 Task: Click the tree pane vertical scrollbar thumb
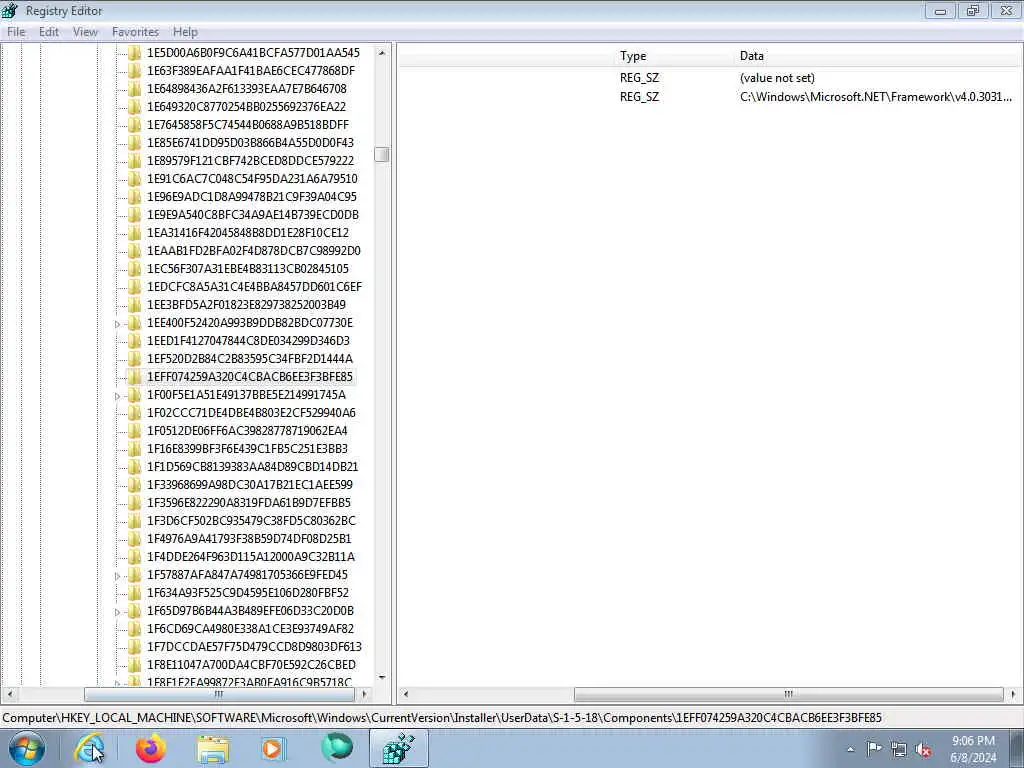382,154
